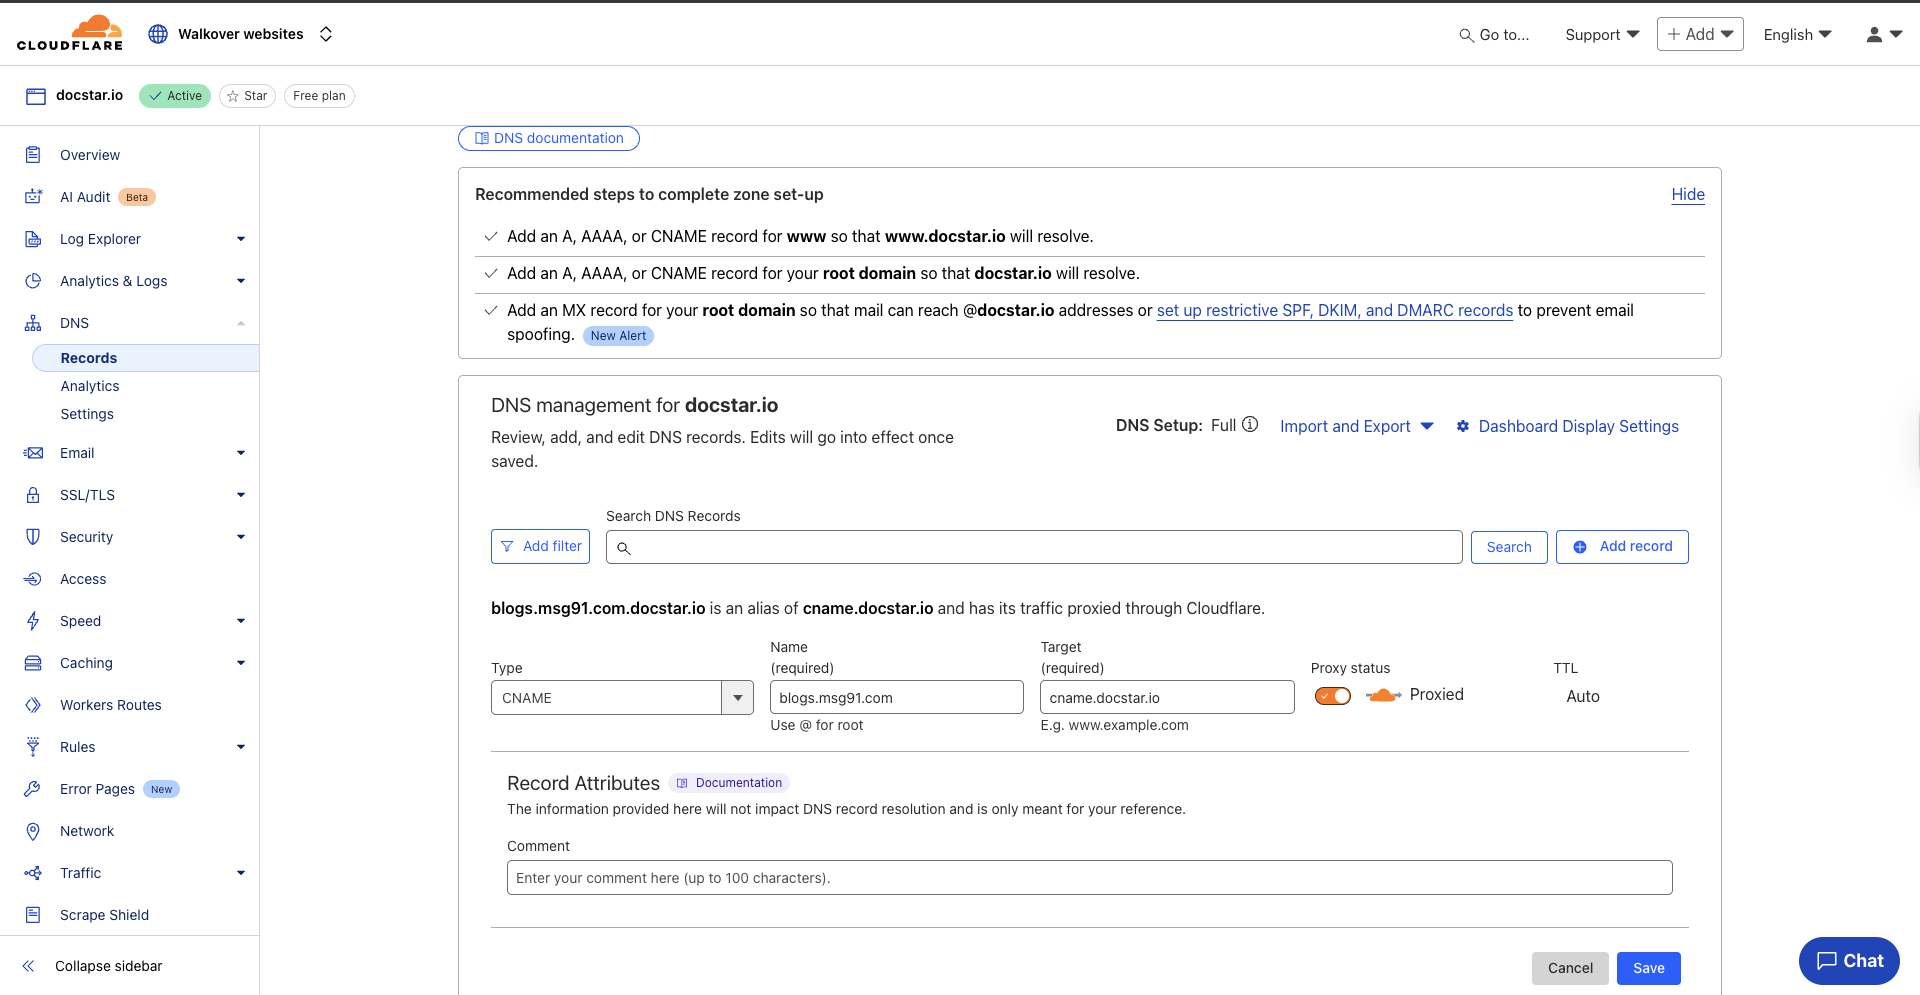Click the globe icon beside Walkover websites
1920x995 pixels.
click(158, 33)
